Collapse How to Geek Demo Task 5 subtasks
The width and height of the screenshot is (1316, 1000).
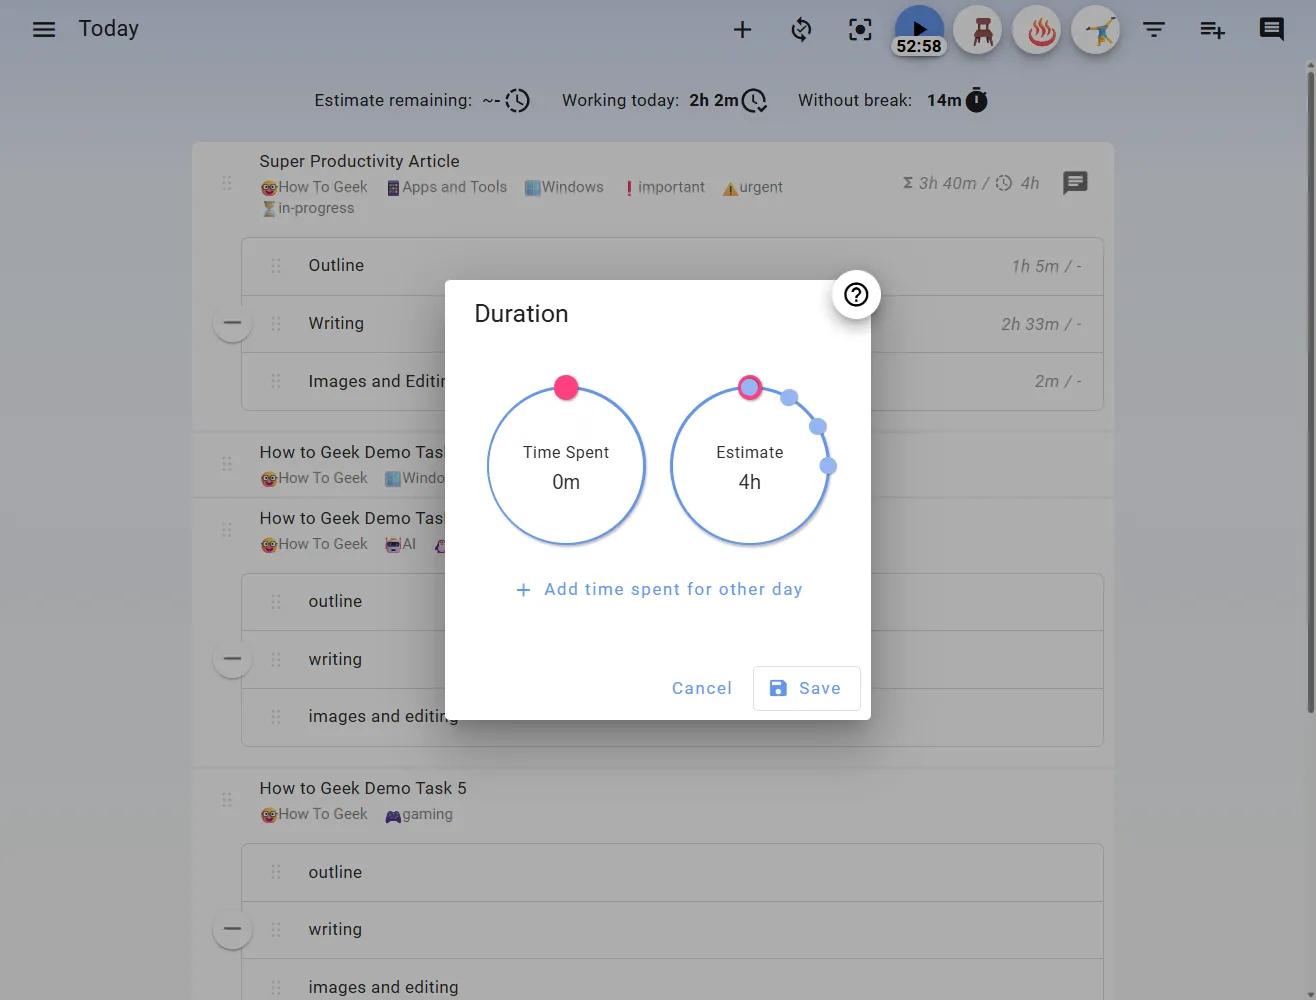pos(232,929)
